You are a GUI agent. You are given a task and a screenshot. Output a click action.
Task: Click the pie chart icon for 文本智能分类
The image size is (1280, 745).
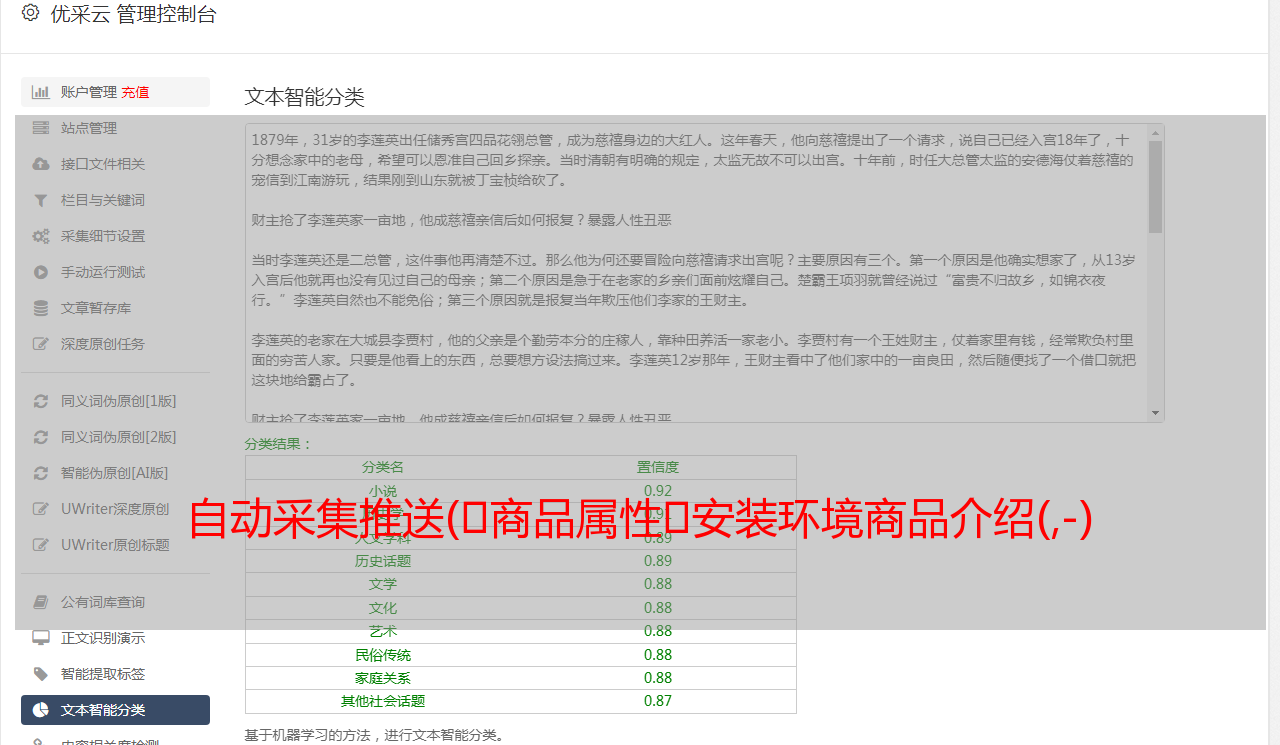click(x=40, y=710)
